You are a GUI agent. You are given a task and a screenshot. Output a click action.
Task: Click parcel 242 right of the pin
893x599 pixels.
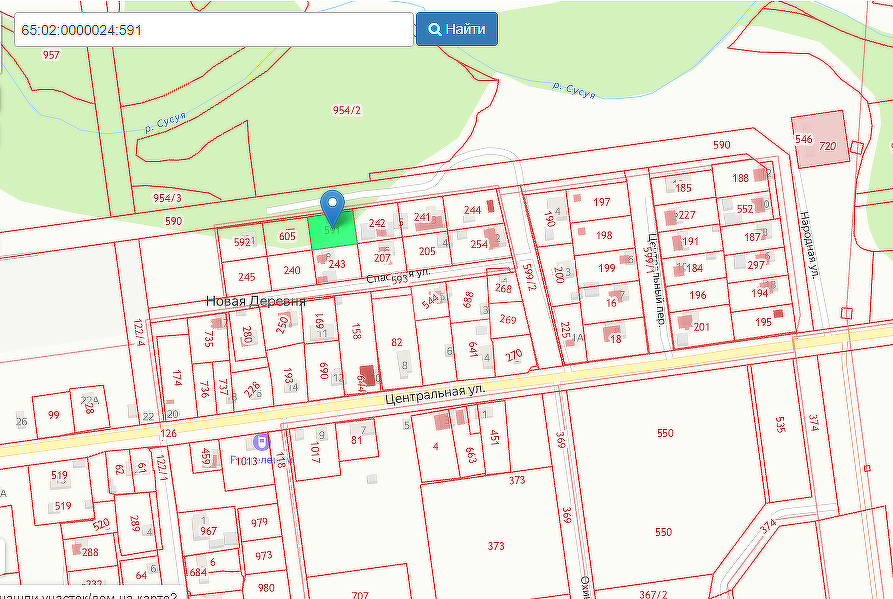tap(377, 224)
